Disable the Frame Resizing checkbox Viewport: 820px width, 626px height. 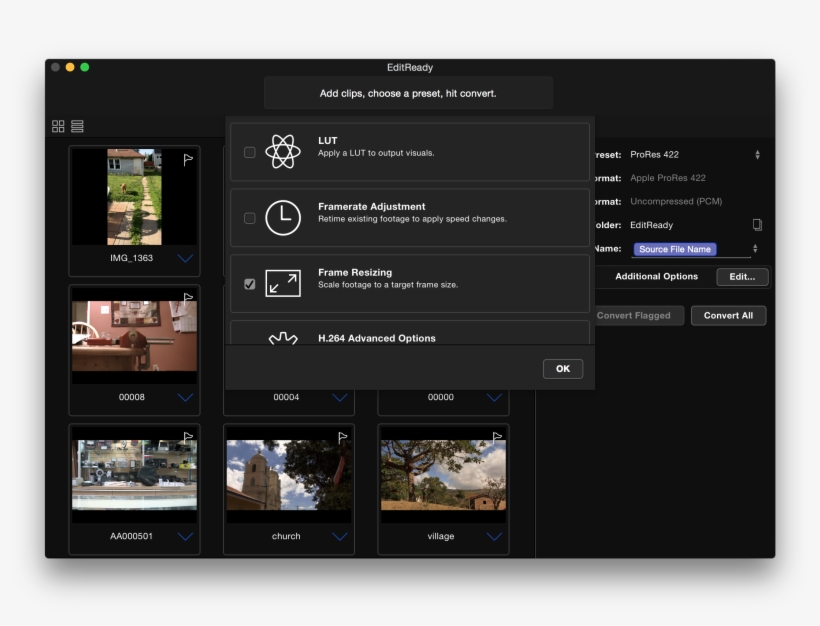[x=249, y=283]
